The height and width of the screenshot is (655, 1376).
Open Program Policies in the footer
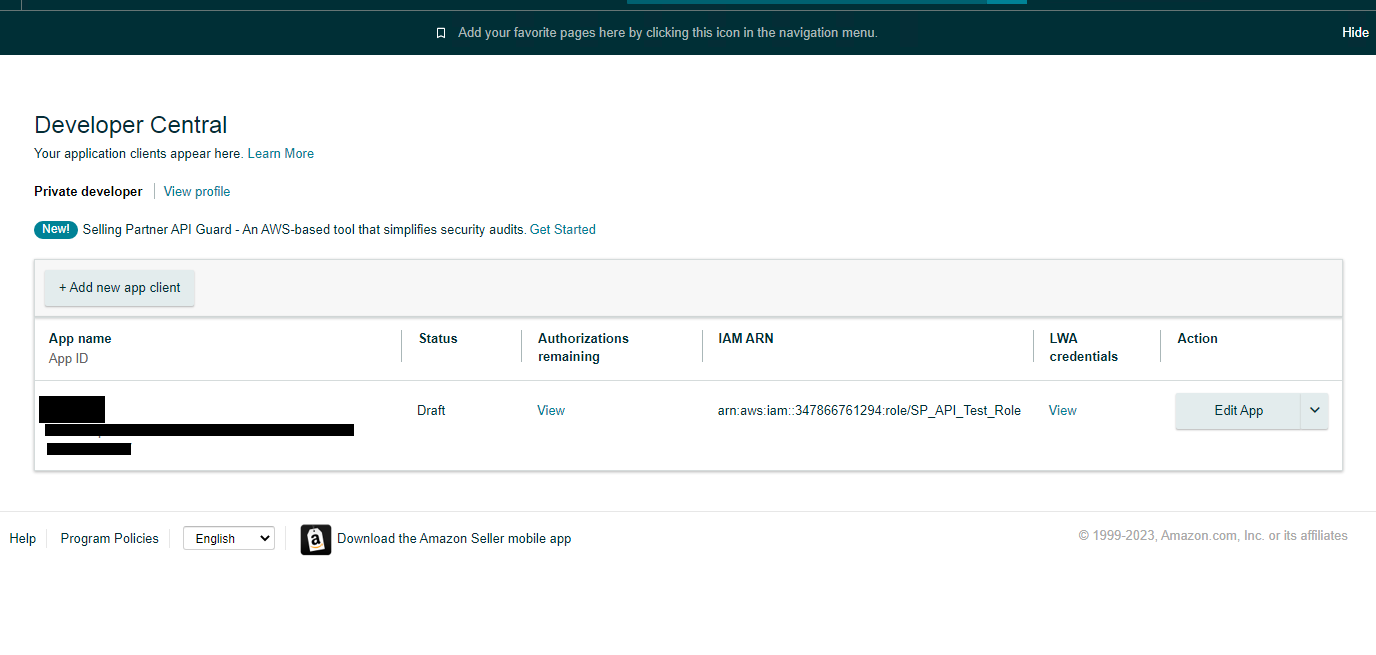coord(110,539)
